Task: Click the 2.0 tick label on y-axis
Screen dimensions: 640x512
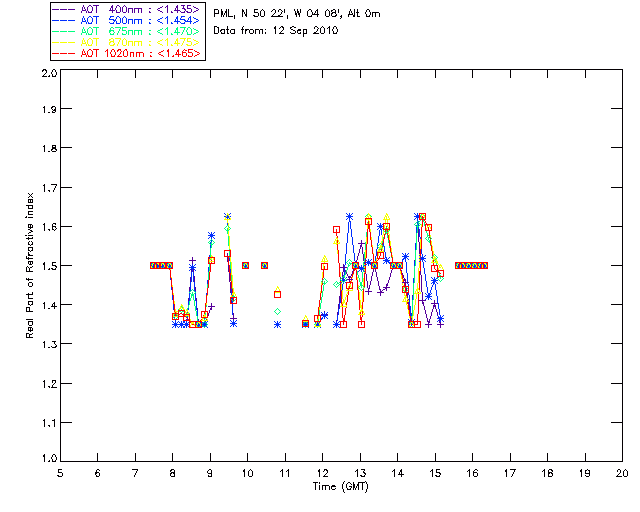Action: tap(47, 74)
